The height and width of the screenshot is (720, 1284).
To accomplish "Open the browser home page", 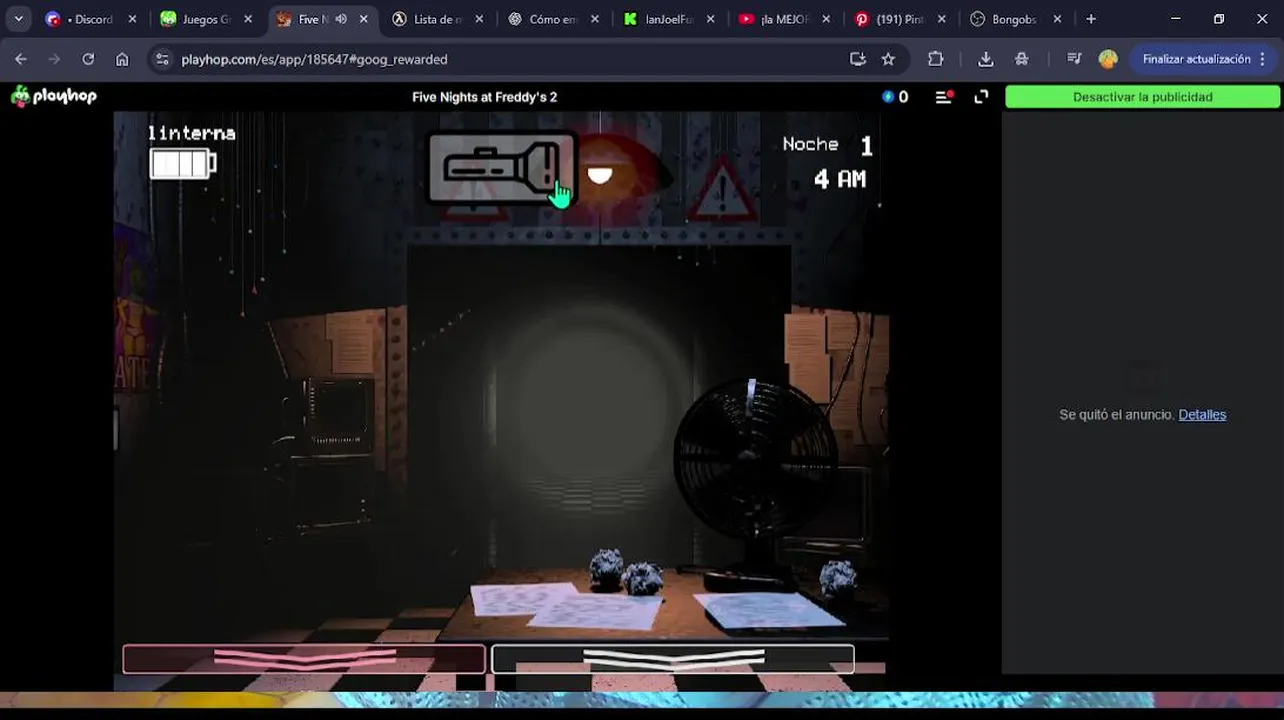I will 122,59.
